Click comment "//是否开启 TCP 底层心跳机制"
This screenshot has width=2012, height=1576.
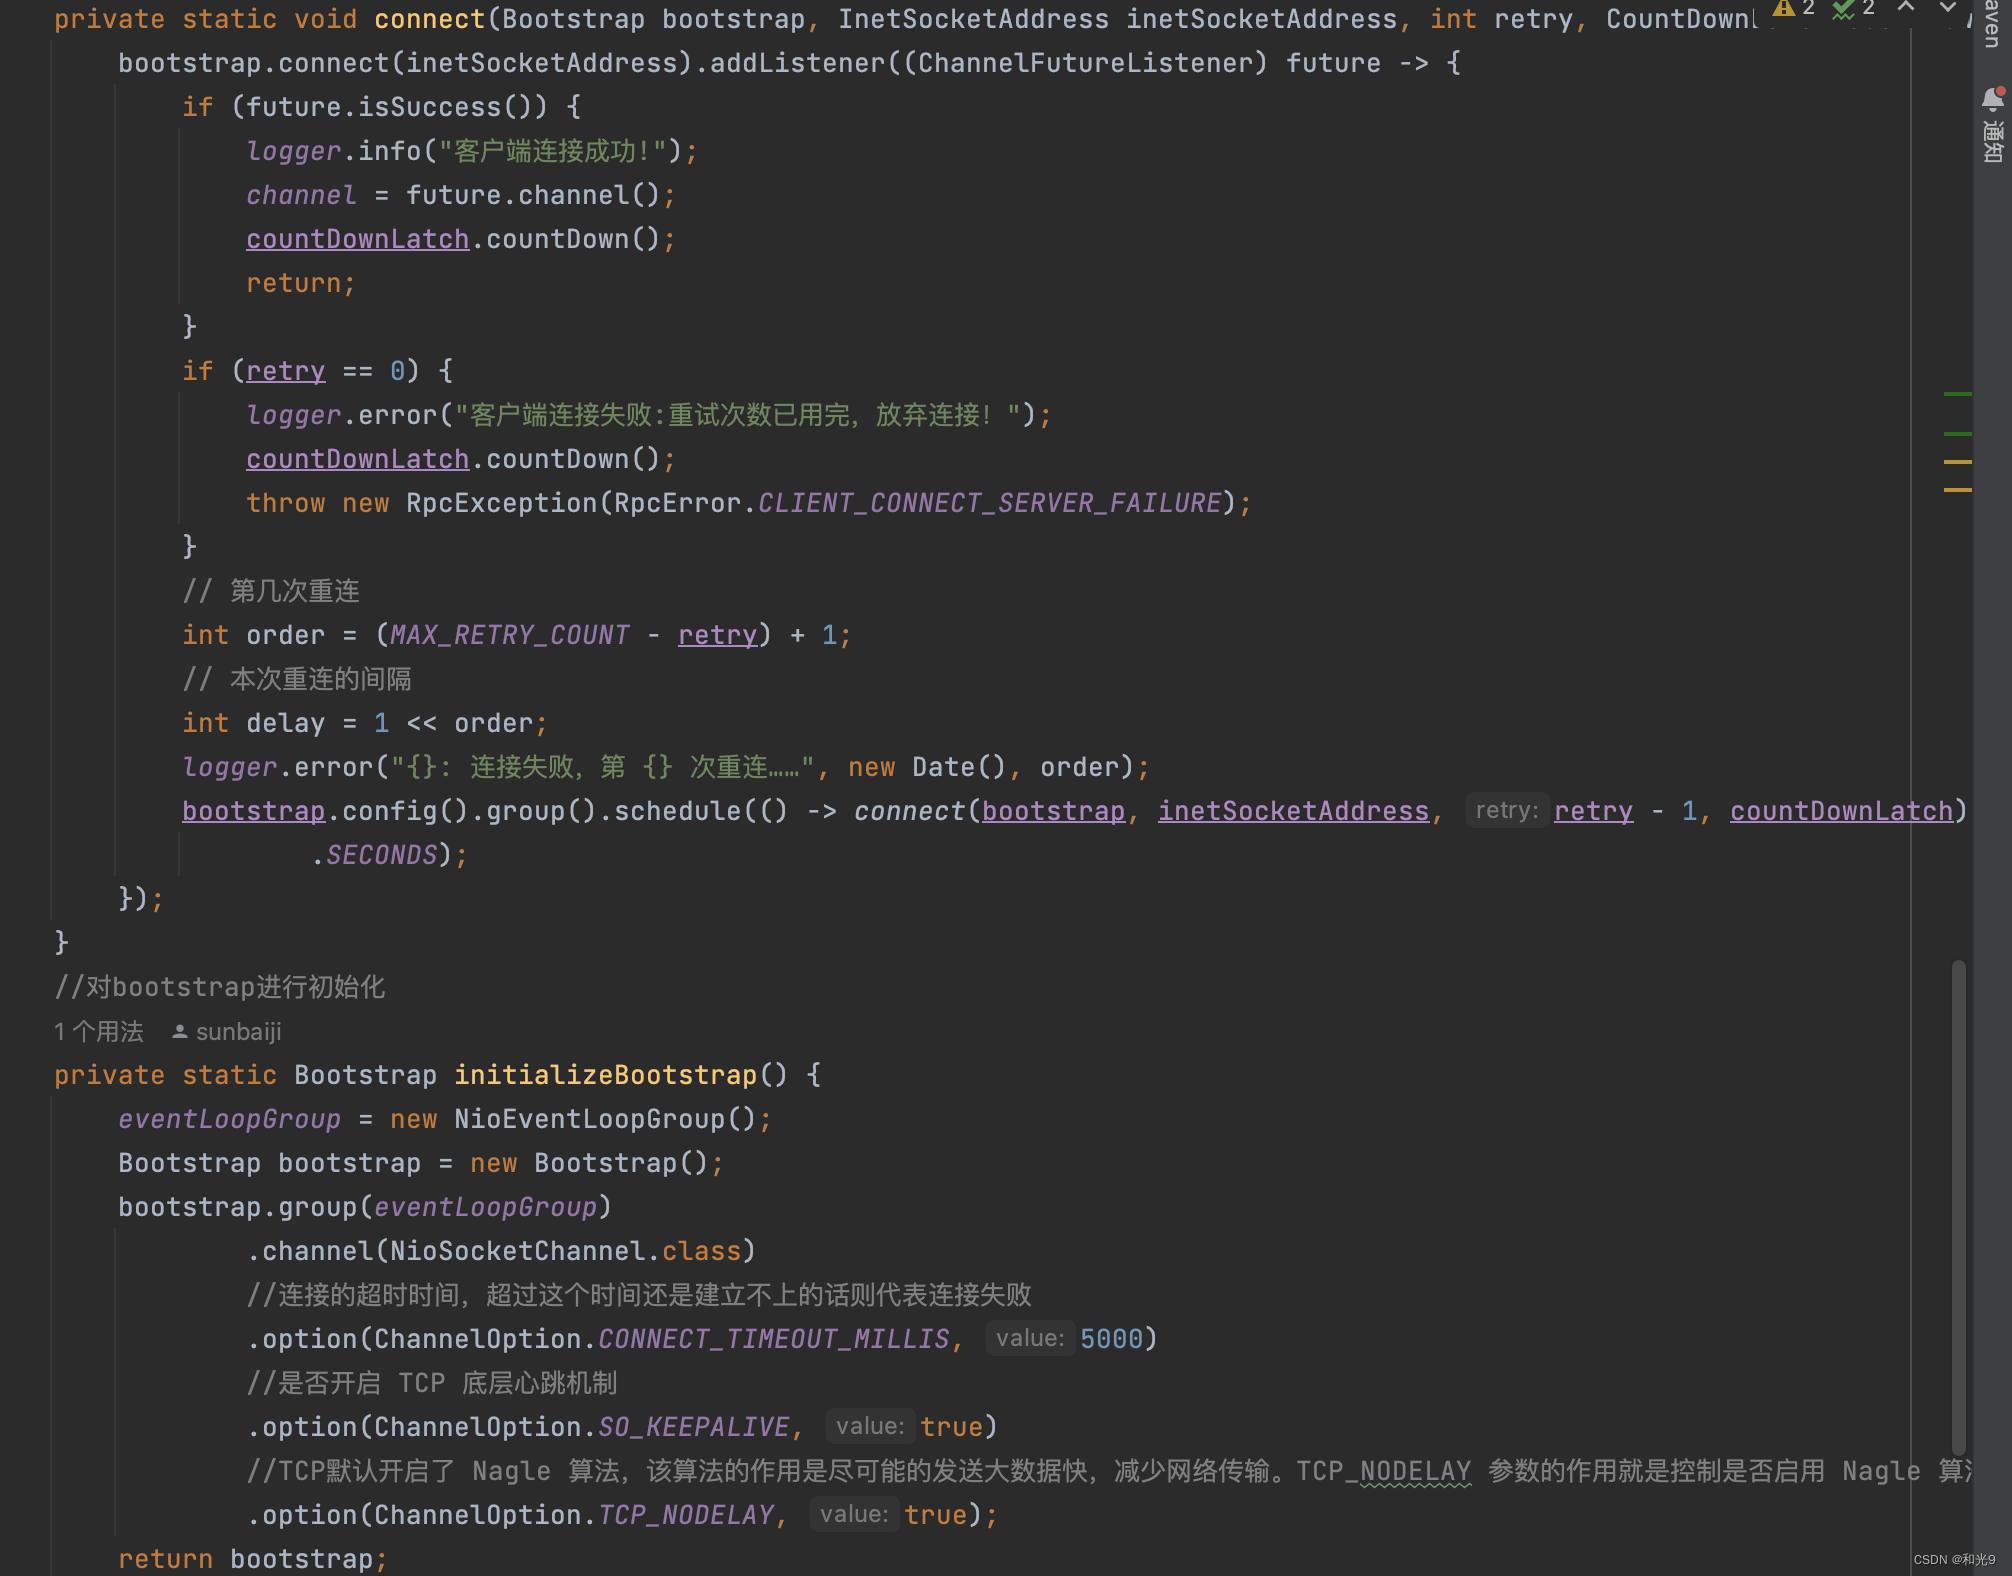click(x=432, y=1383)
